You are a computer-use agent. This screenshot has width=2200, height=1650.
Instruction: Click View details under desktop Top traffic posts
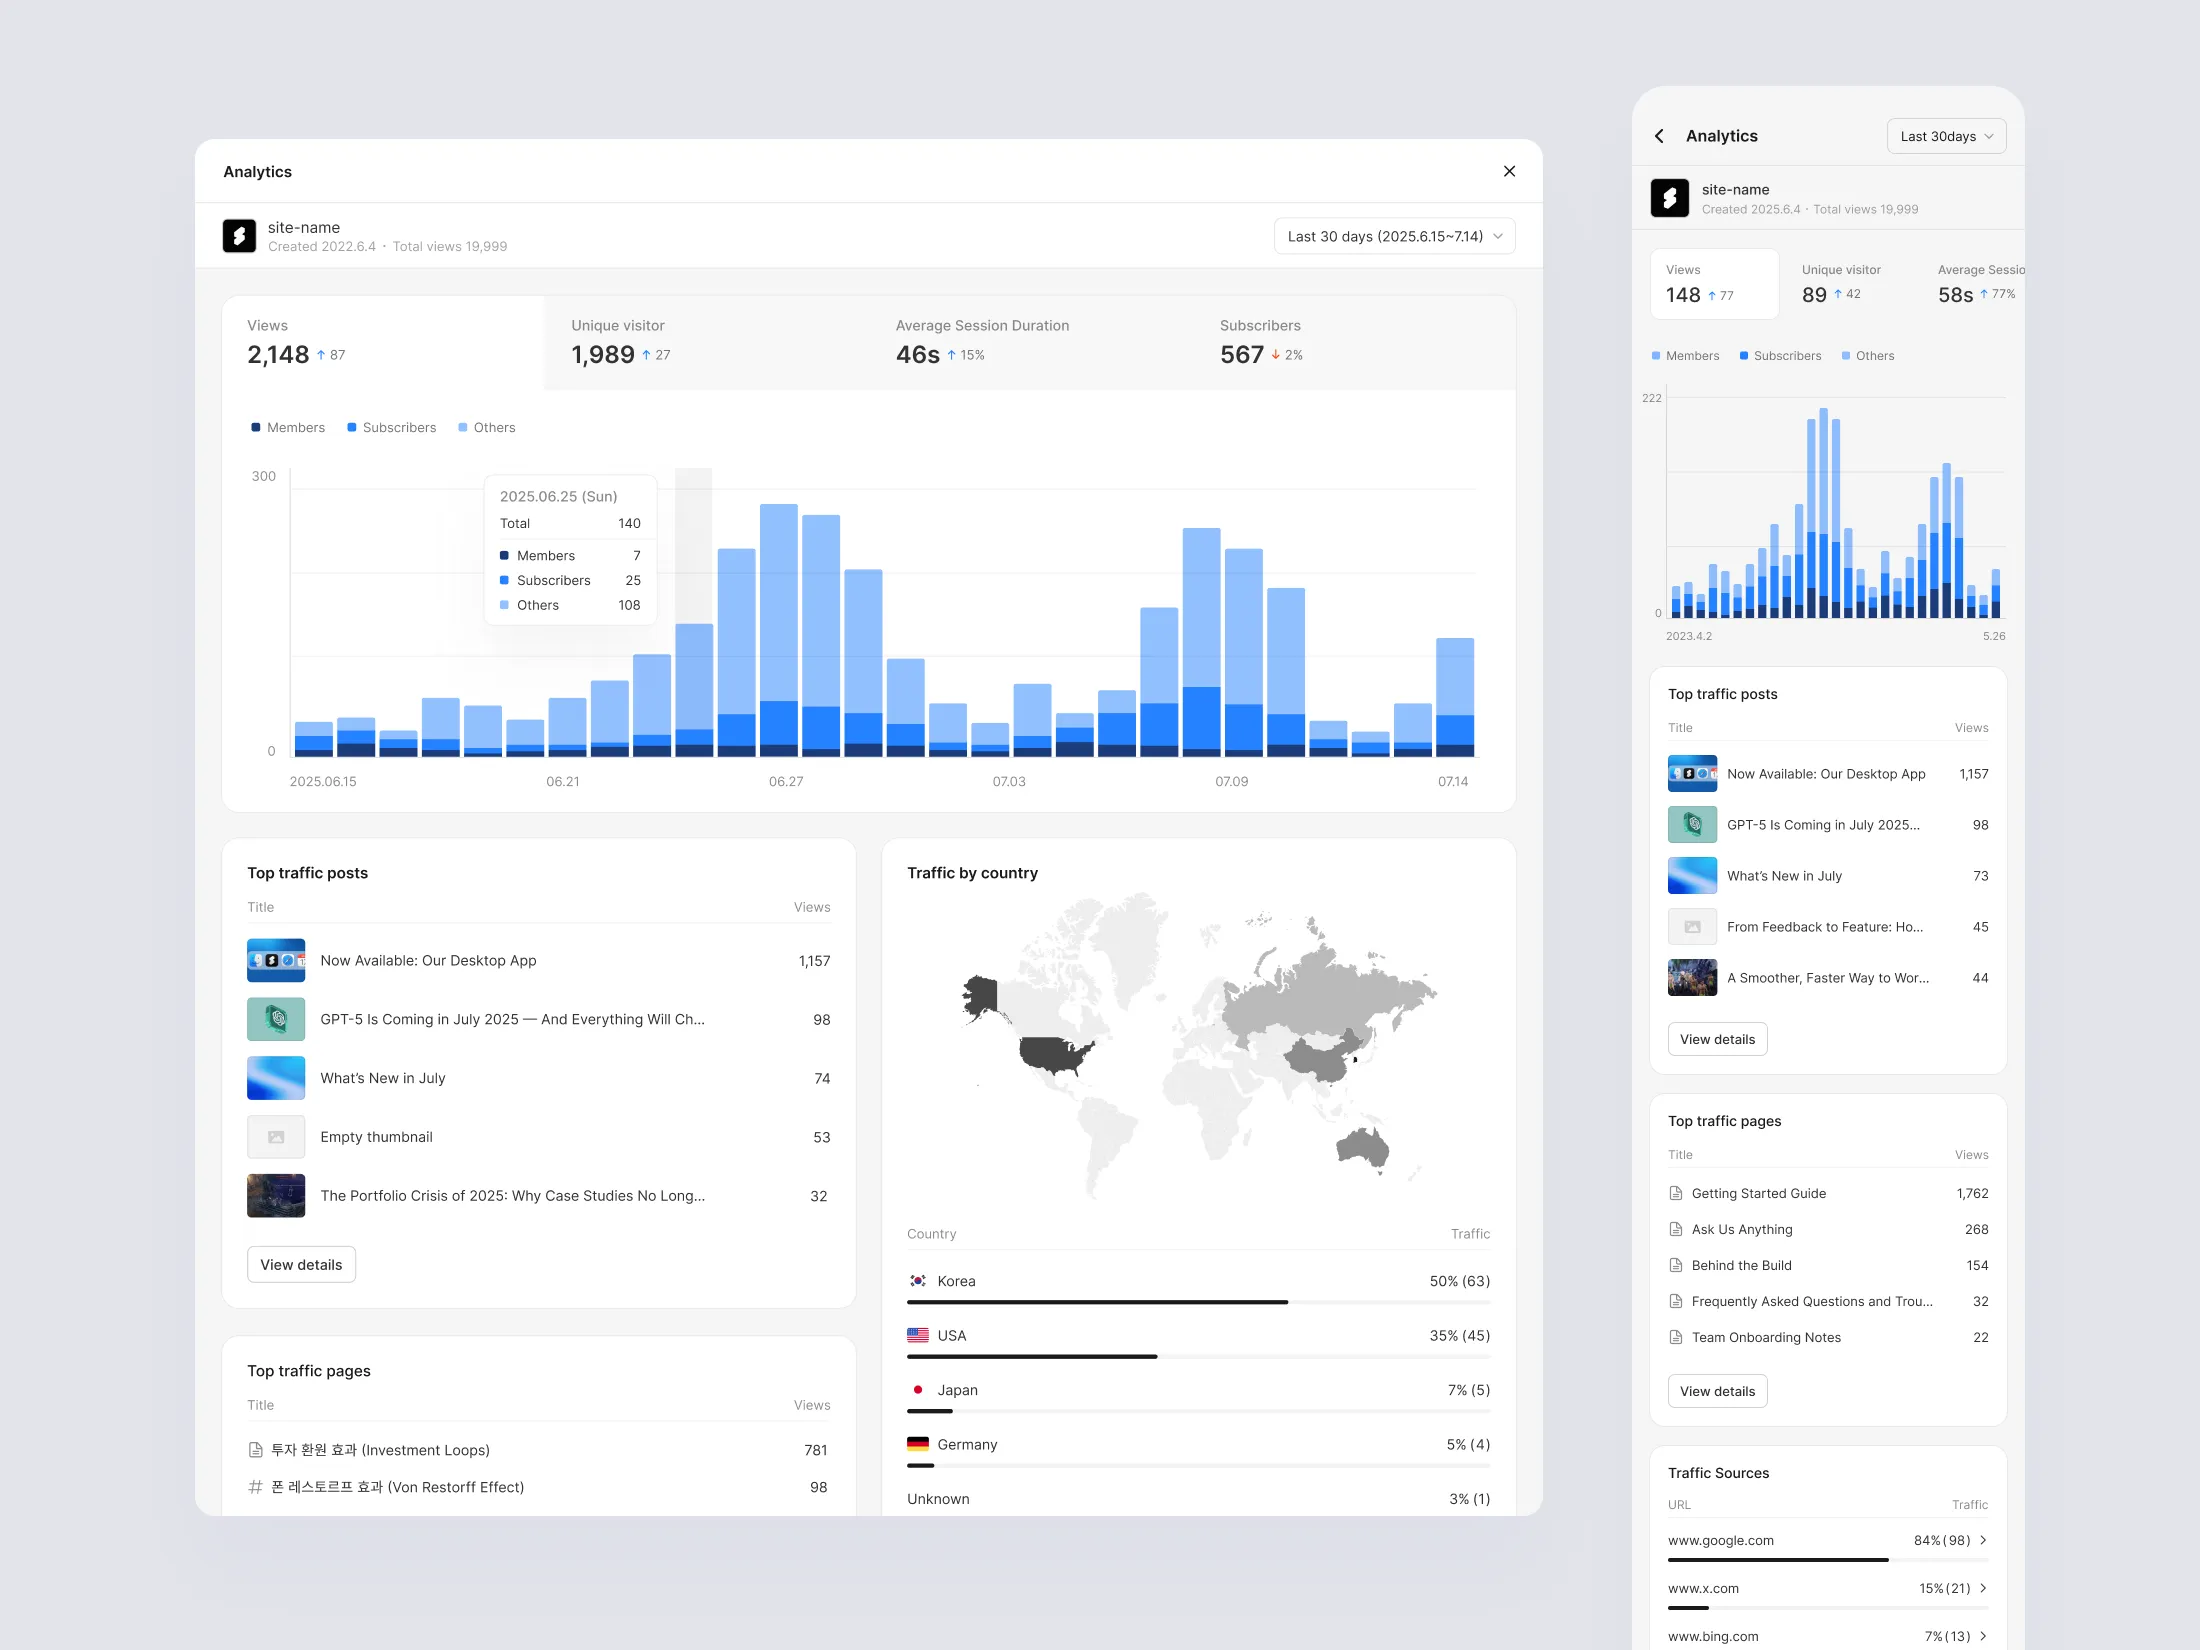click(x=301, y=1265)
